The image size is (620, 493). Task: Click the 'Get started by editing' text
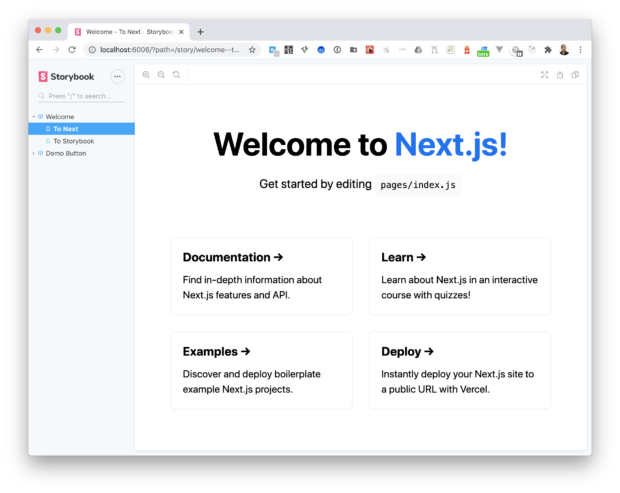315,184
